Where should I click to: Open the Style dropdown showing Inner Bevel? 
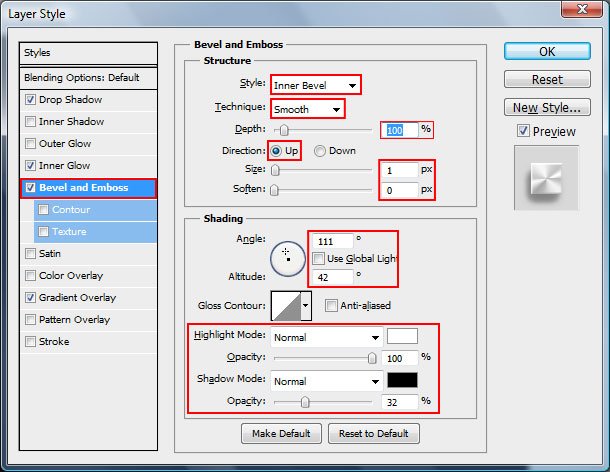pyautogui.click(x=316, y=85)
